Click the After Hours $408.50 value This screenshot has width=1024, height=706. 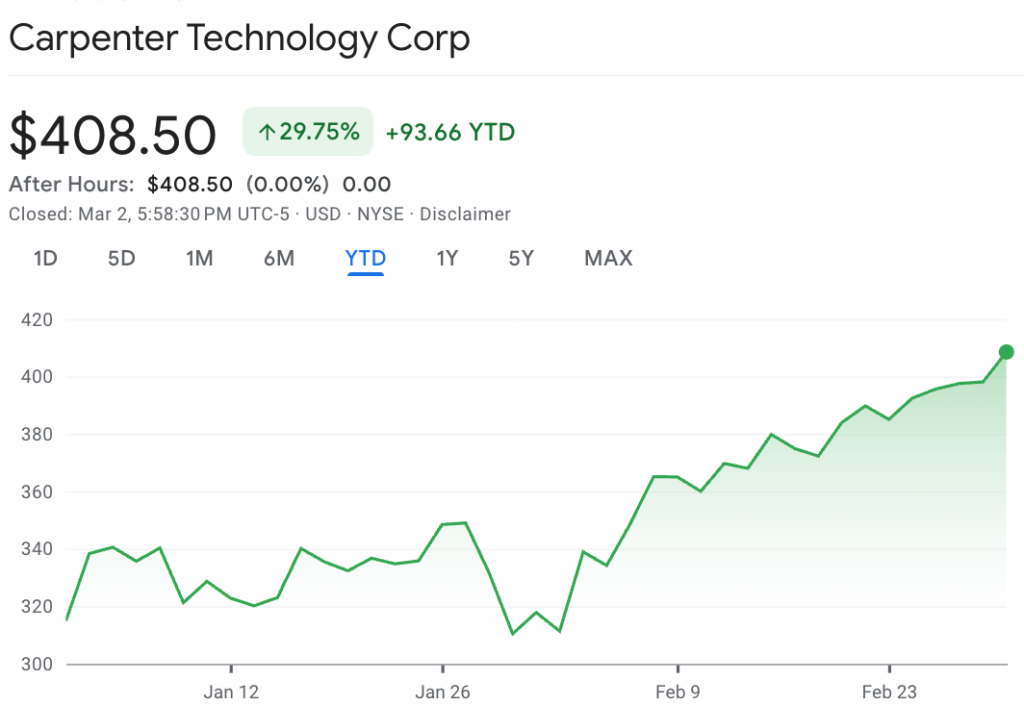point(190,185)
